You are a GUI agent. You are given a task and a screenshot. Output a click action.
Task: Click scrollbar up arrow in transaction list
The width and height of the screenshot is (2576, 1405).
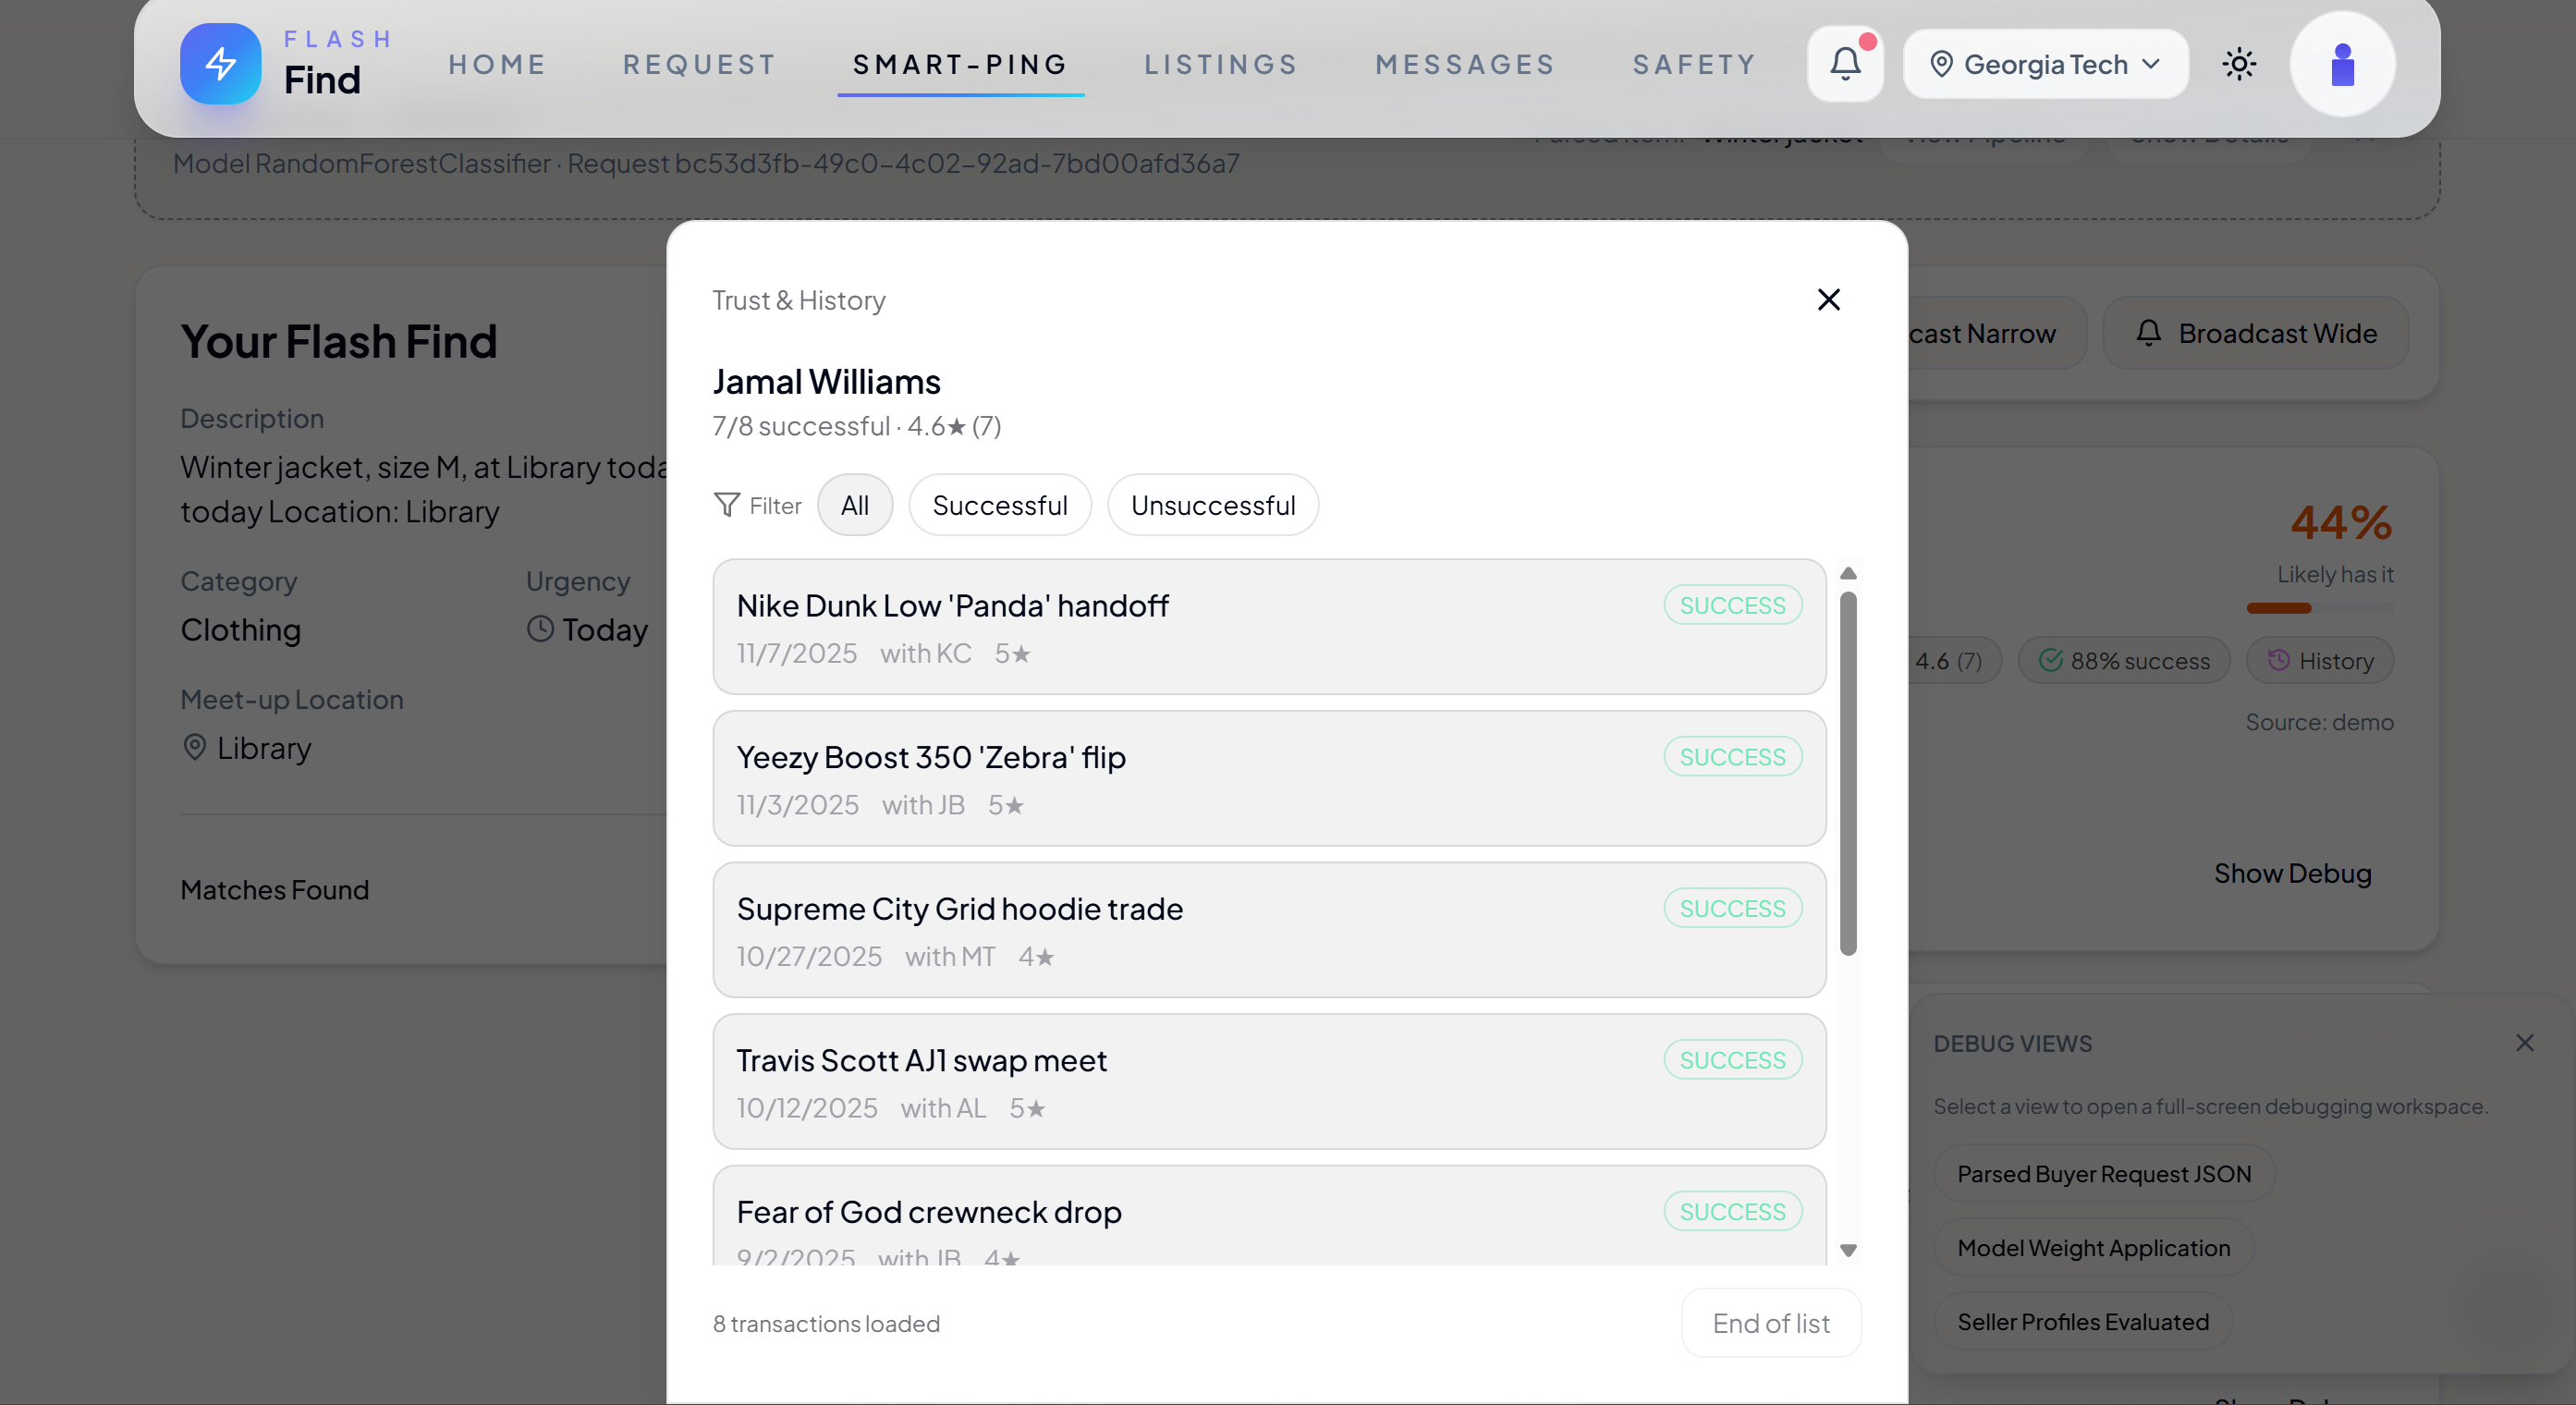coord(1848,574)
